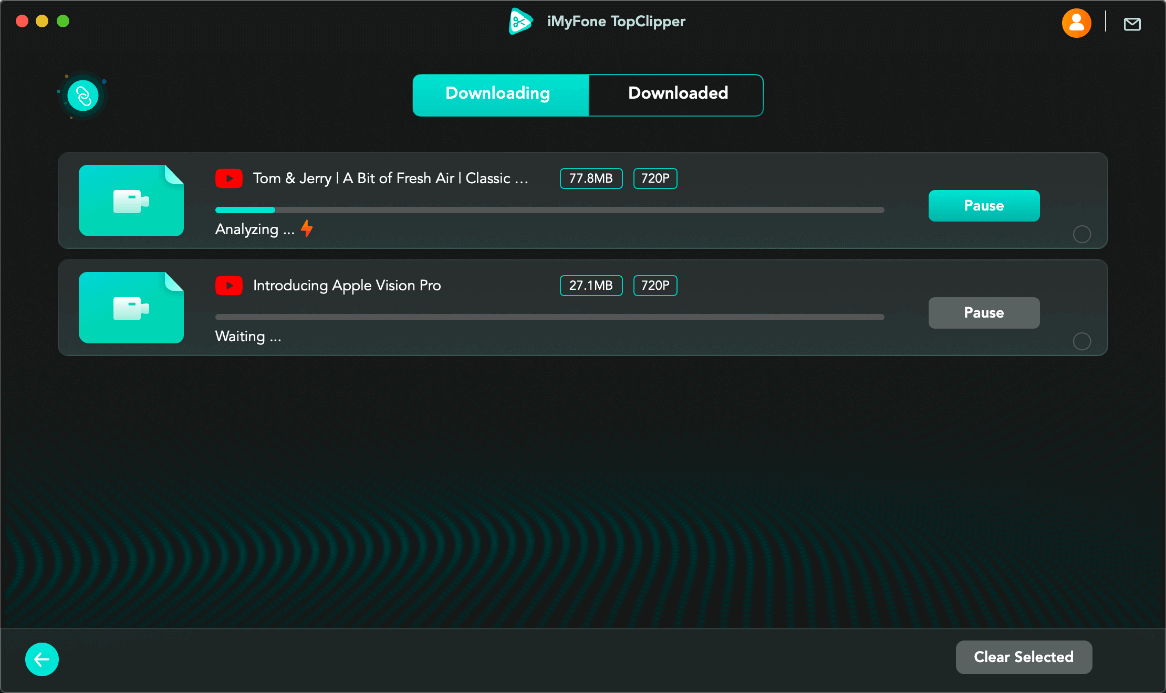This screenshot has width=1166, height=693.
Task: Click the YouTube icon for Tom & Jerry
Action: point(229,179)
